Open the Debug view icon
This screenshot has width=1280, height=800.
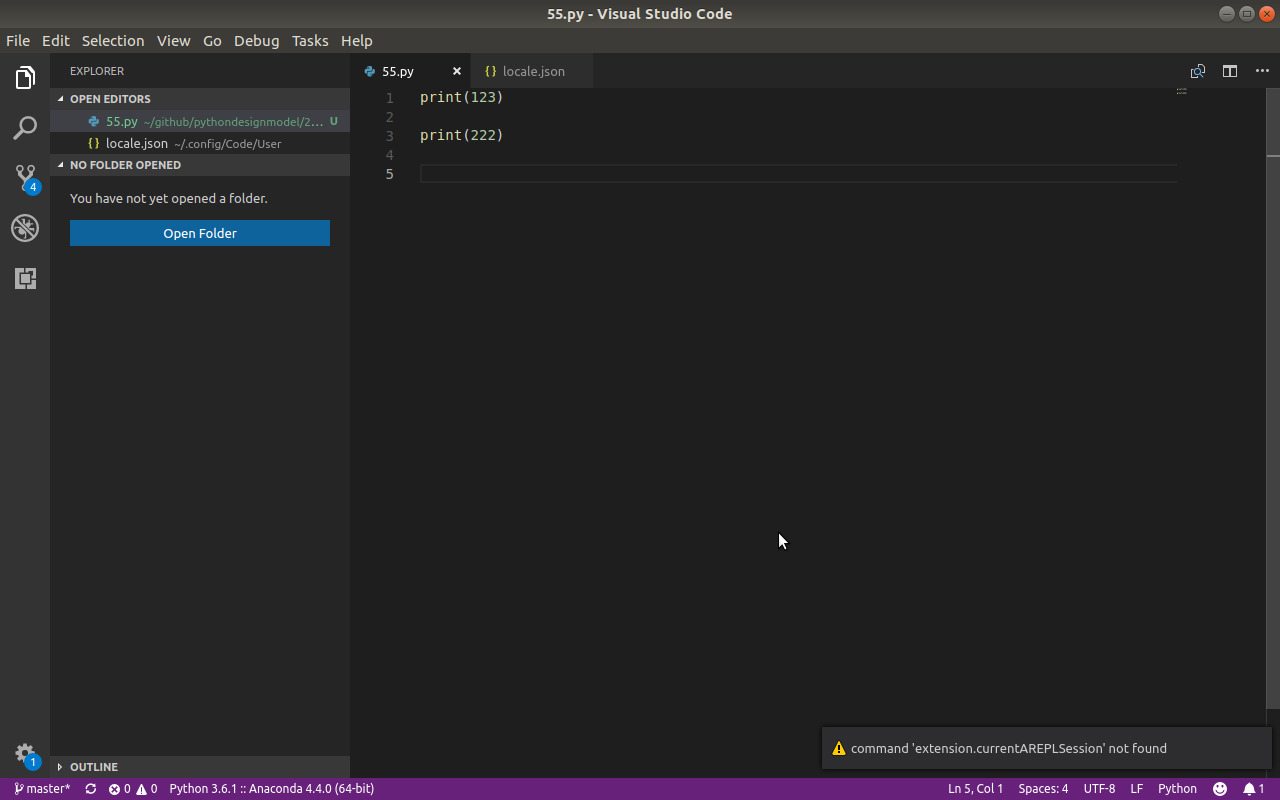click(x=25, y=228)
